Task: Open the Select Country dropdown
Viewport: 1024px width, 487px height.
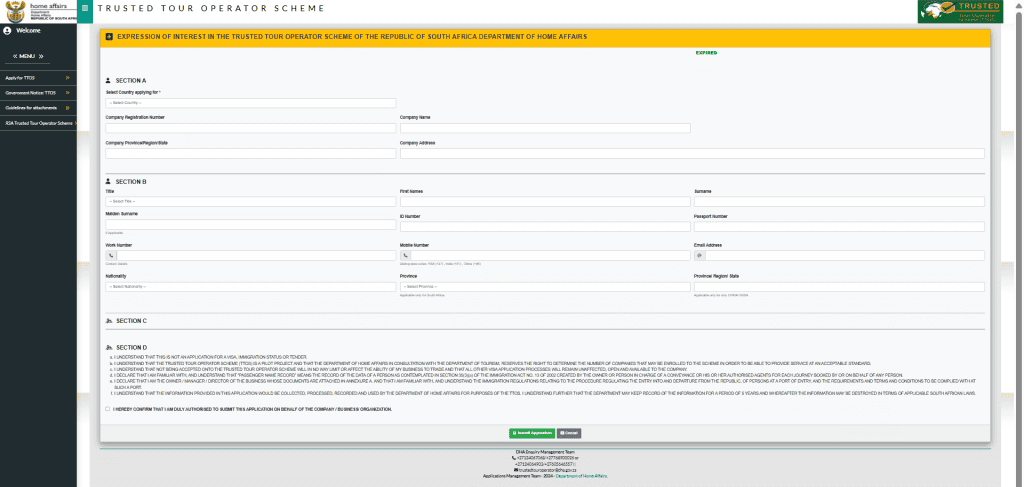Action: [x=250, y=103]
